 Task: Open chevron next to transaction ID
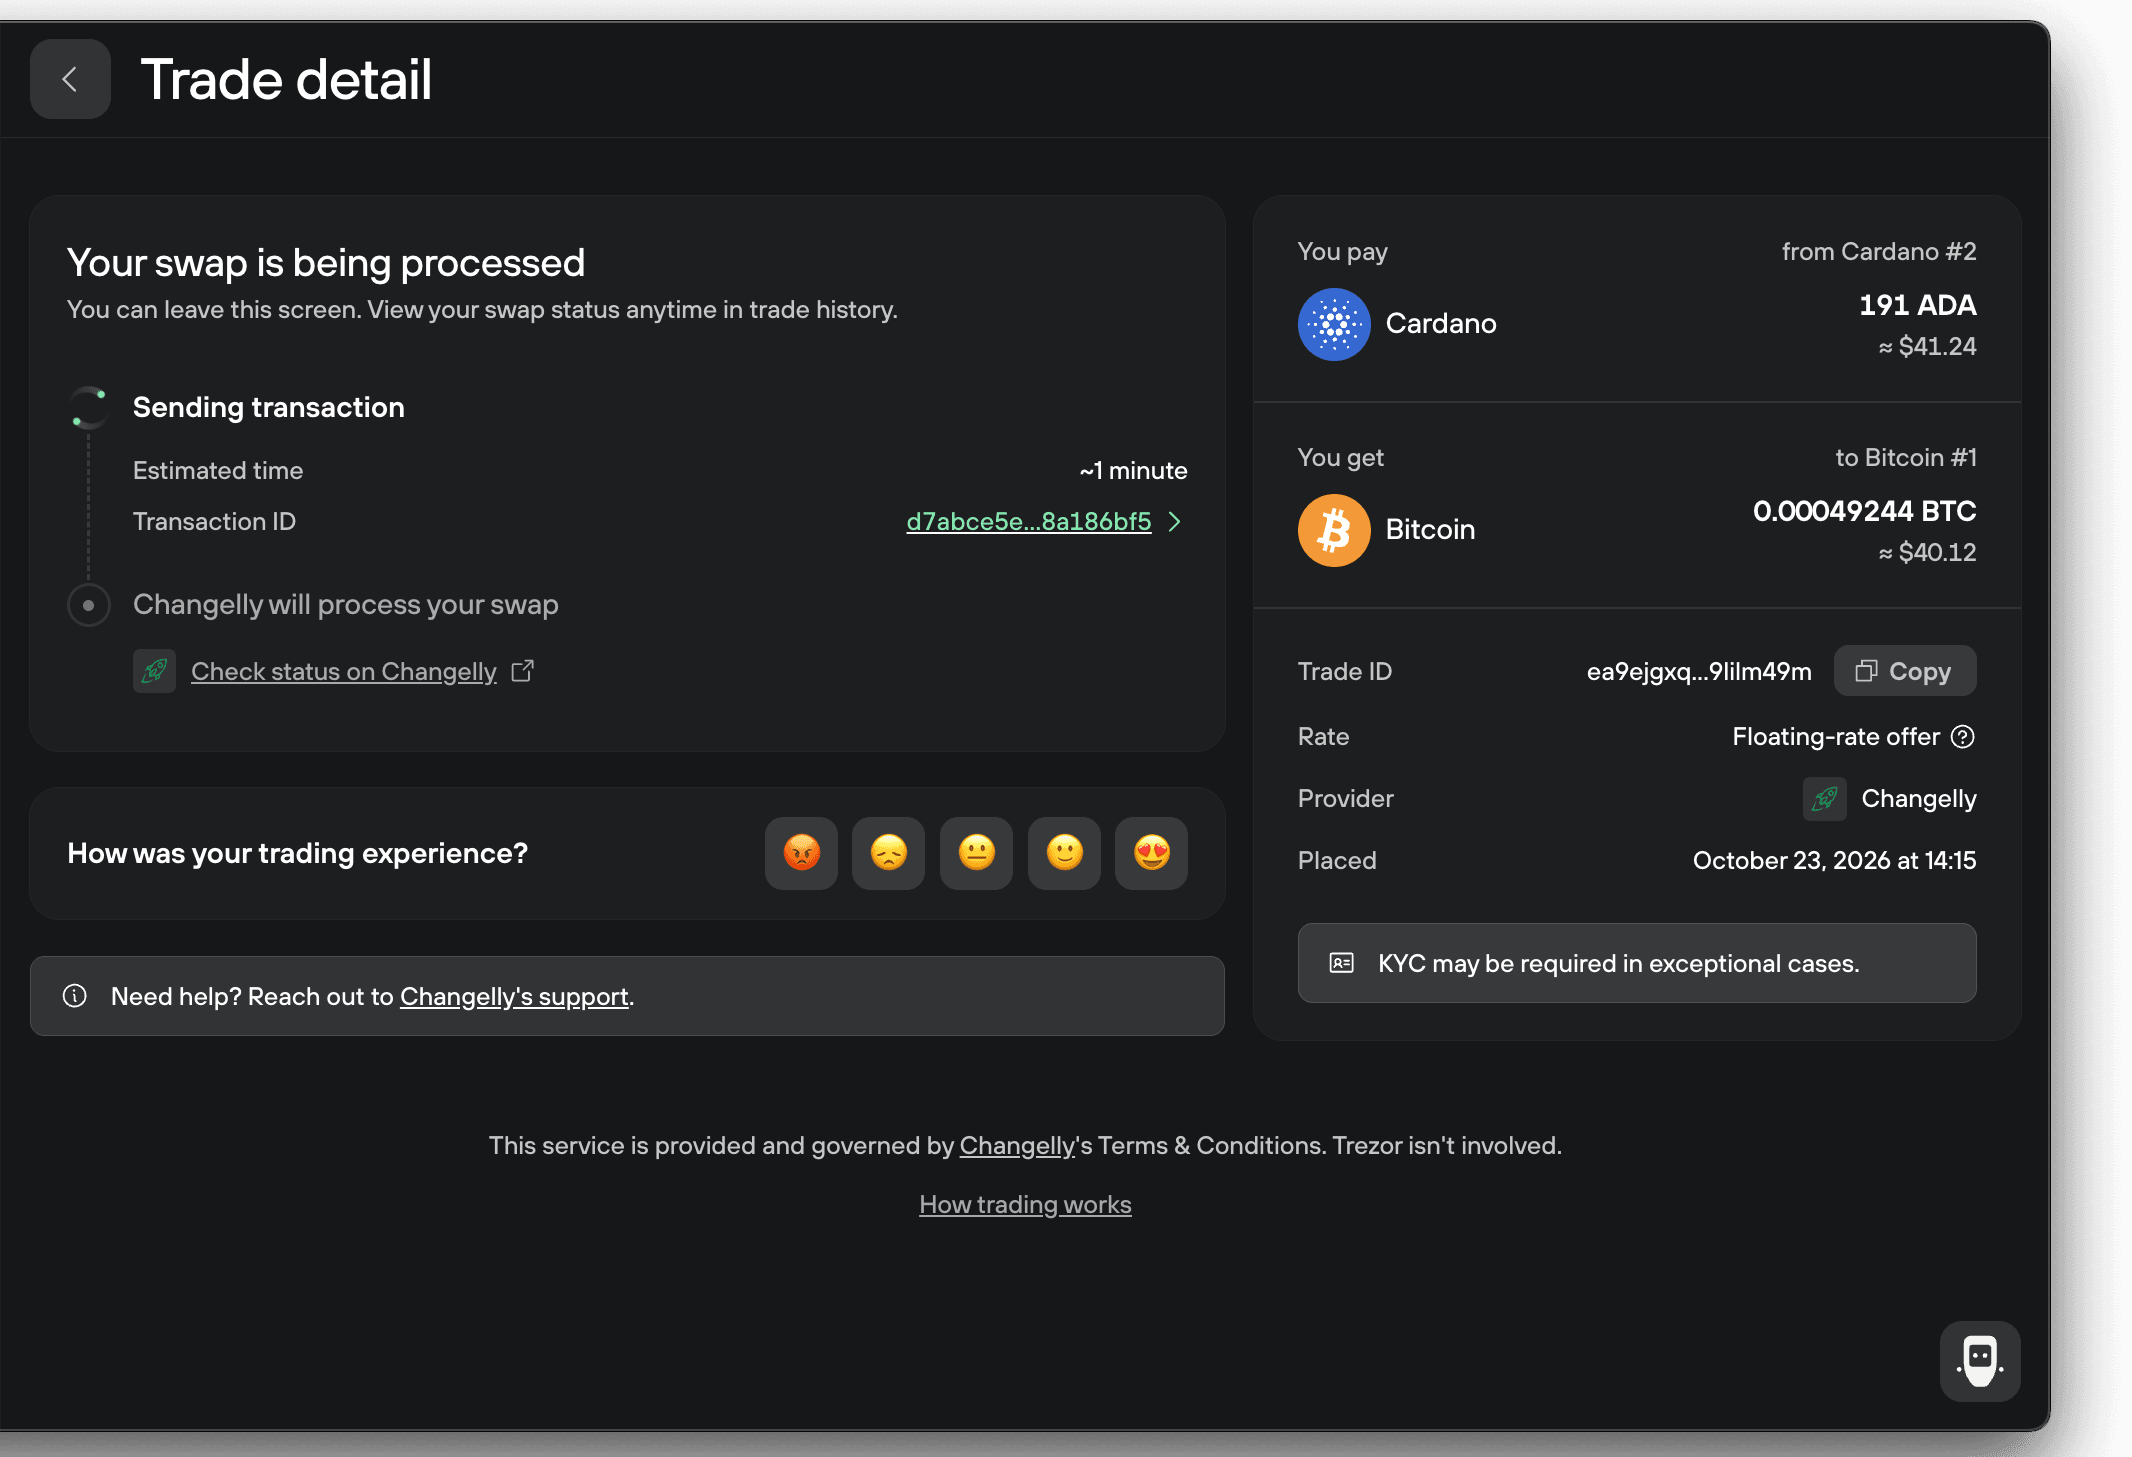click(x=1175, y=522)
